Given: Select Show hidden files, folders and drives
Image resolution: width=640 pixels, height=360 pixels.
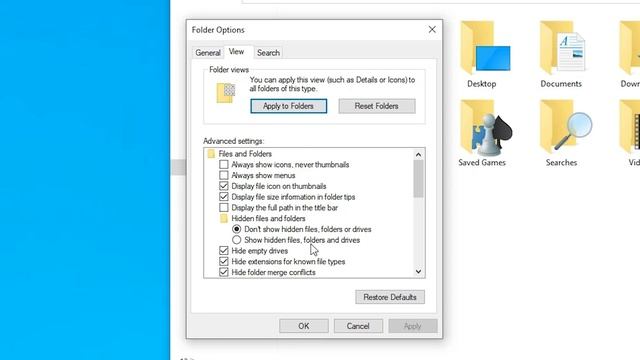Looking at the screenshot, I should pos(236,240).
